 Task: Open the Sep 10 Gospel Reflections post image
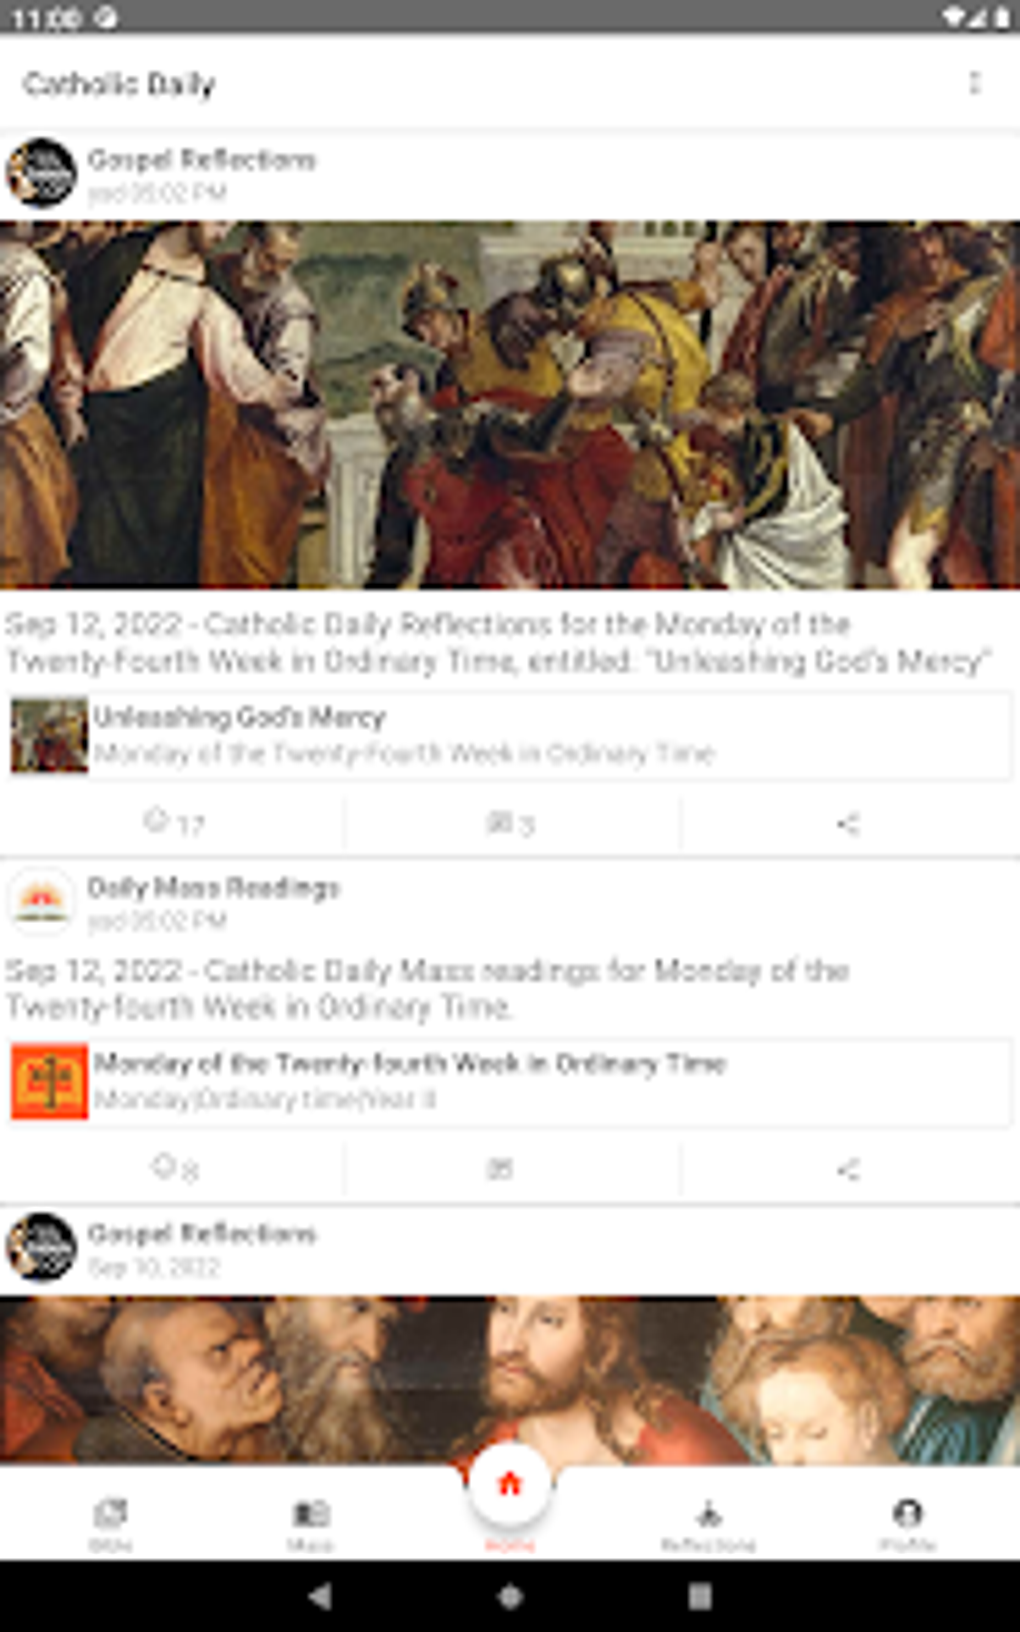point(510,1380)
